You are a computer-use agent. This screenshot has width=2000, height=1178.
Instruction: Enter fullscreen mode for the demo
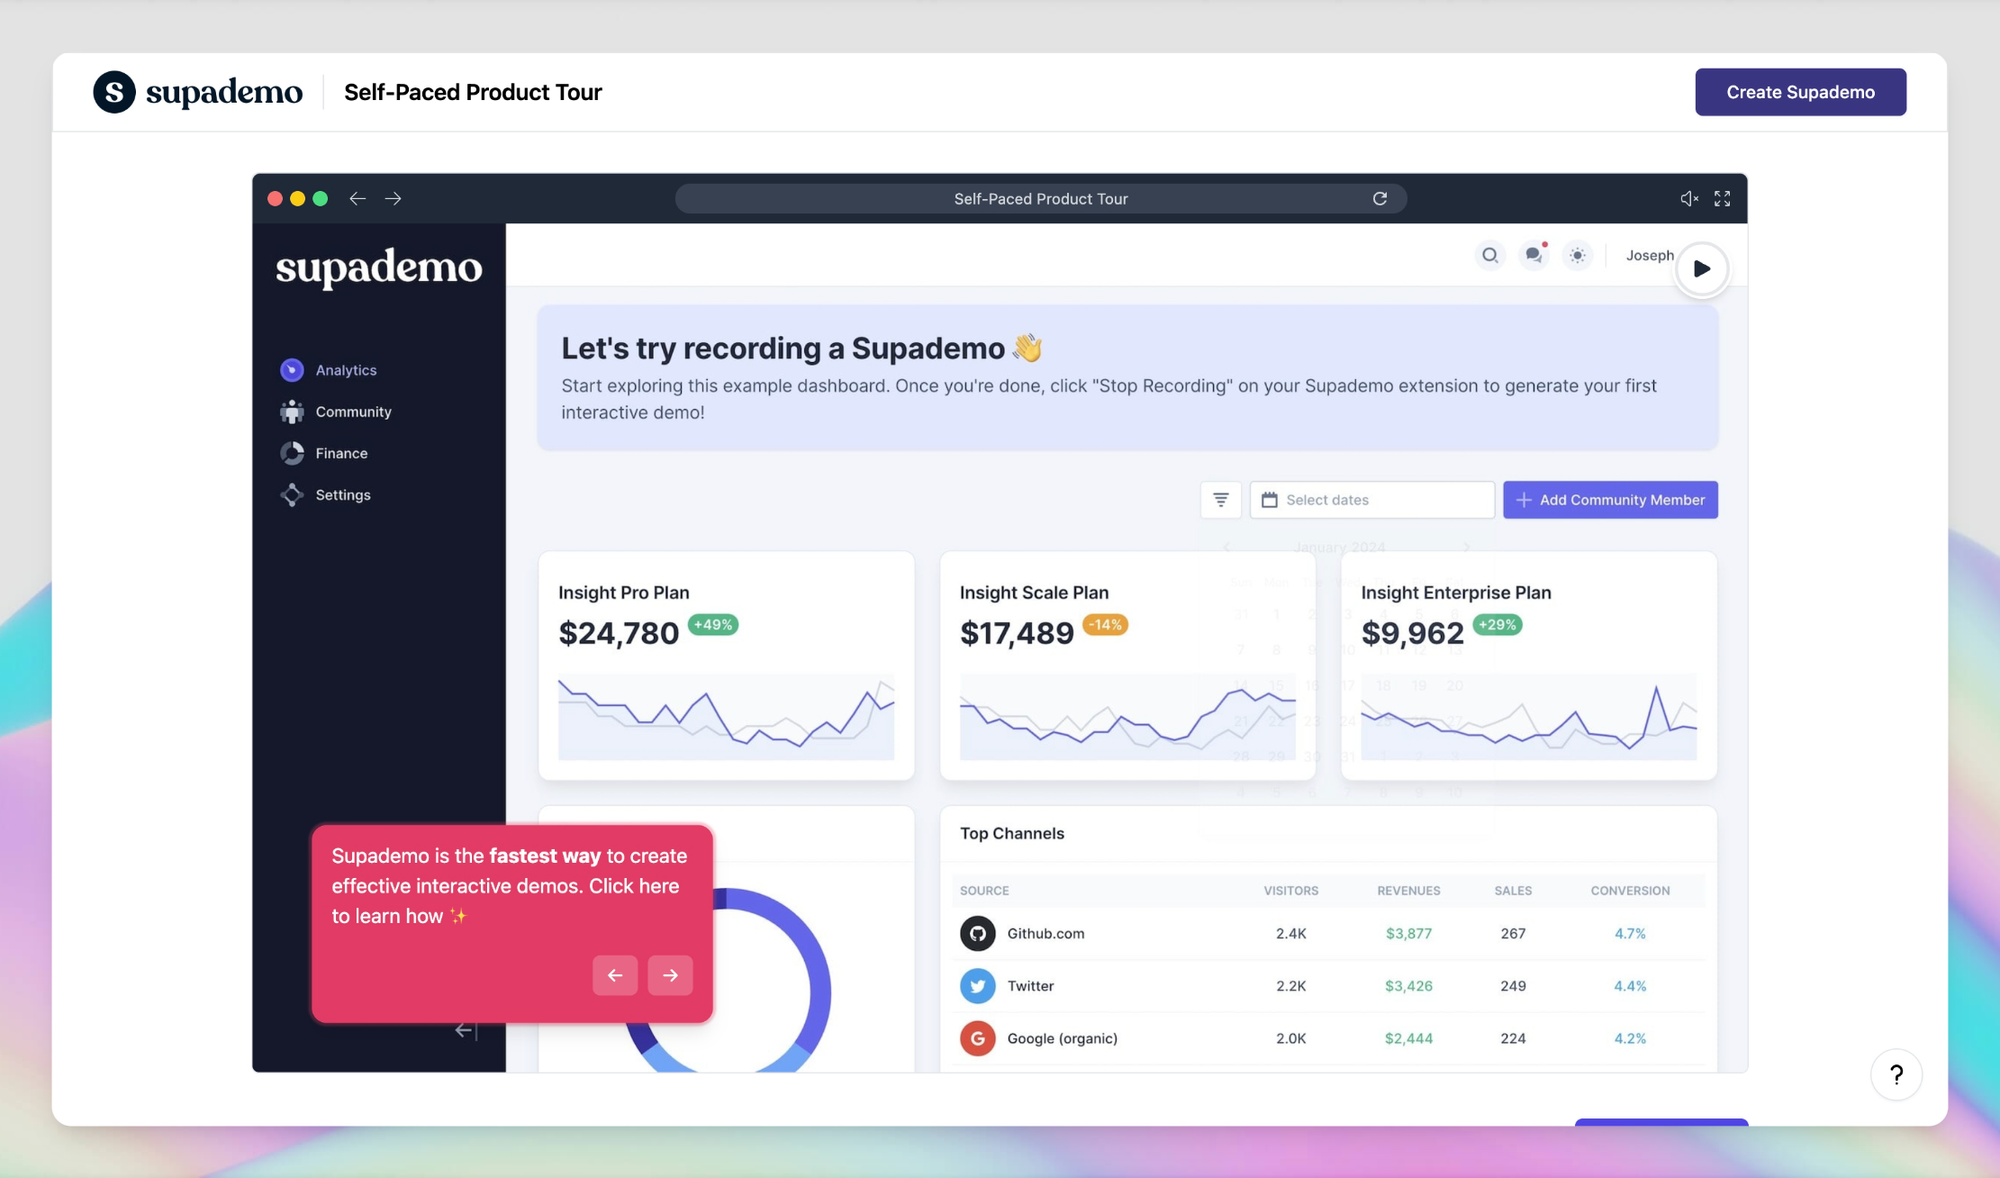click(x=1722, y=199)
